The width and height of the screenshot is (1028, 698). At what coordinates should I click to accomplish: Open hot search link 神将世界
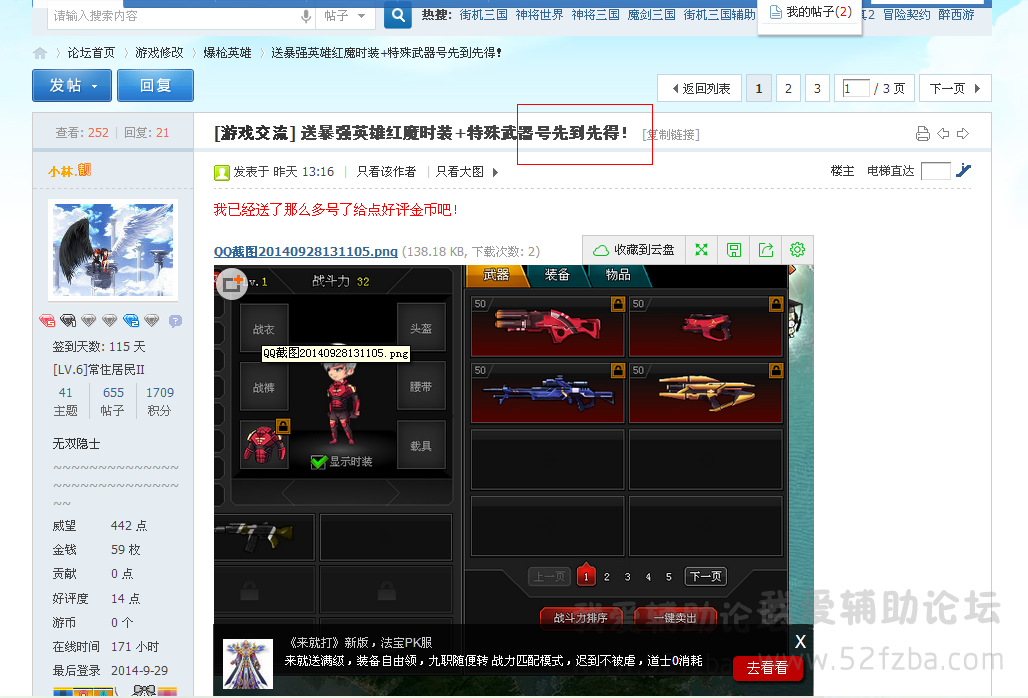(539, 14)
